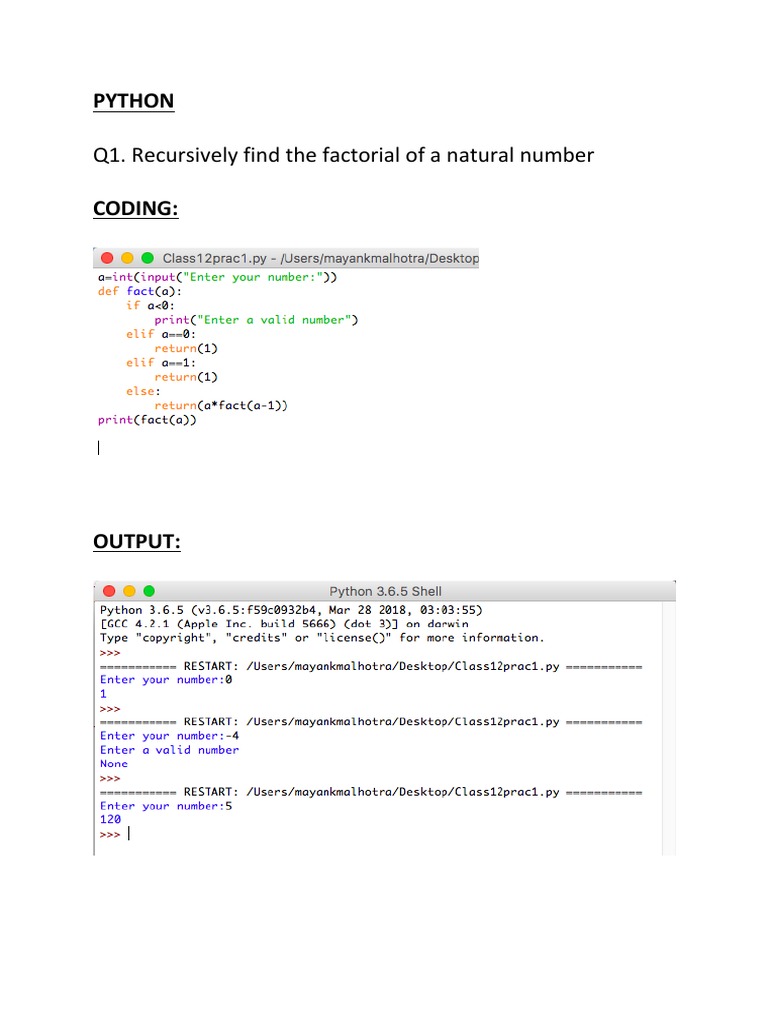
Task: Maximize the Python 3.6.5 Shell window
Action: click(149, 591)
